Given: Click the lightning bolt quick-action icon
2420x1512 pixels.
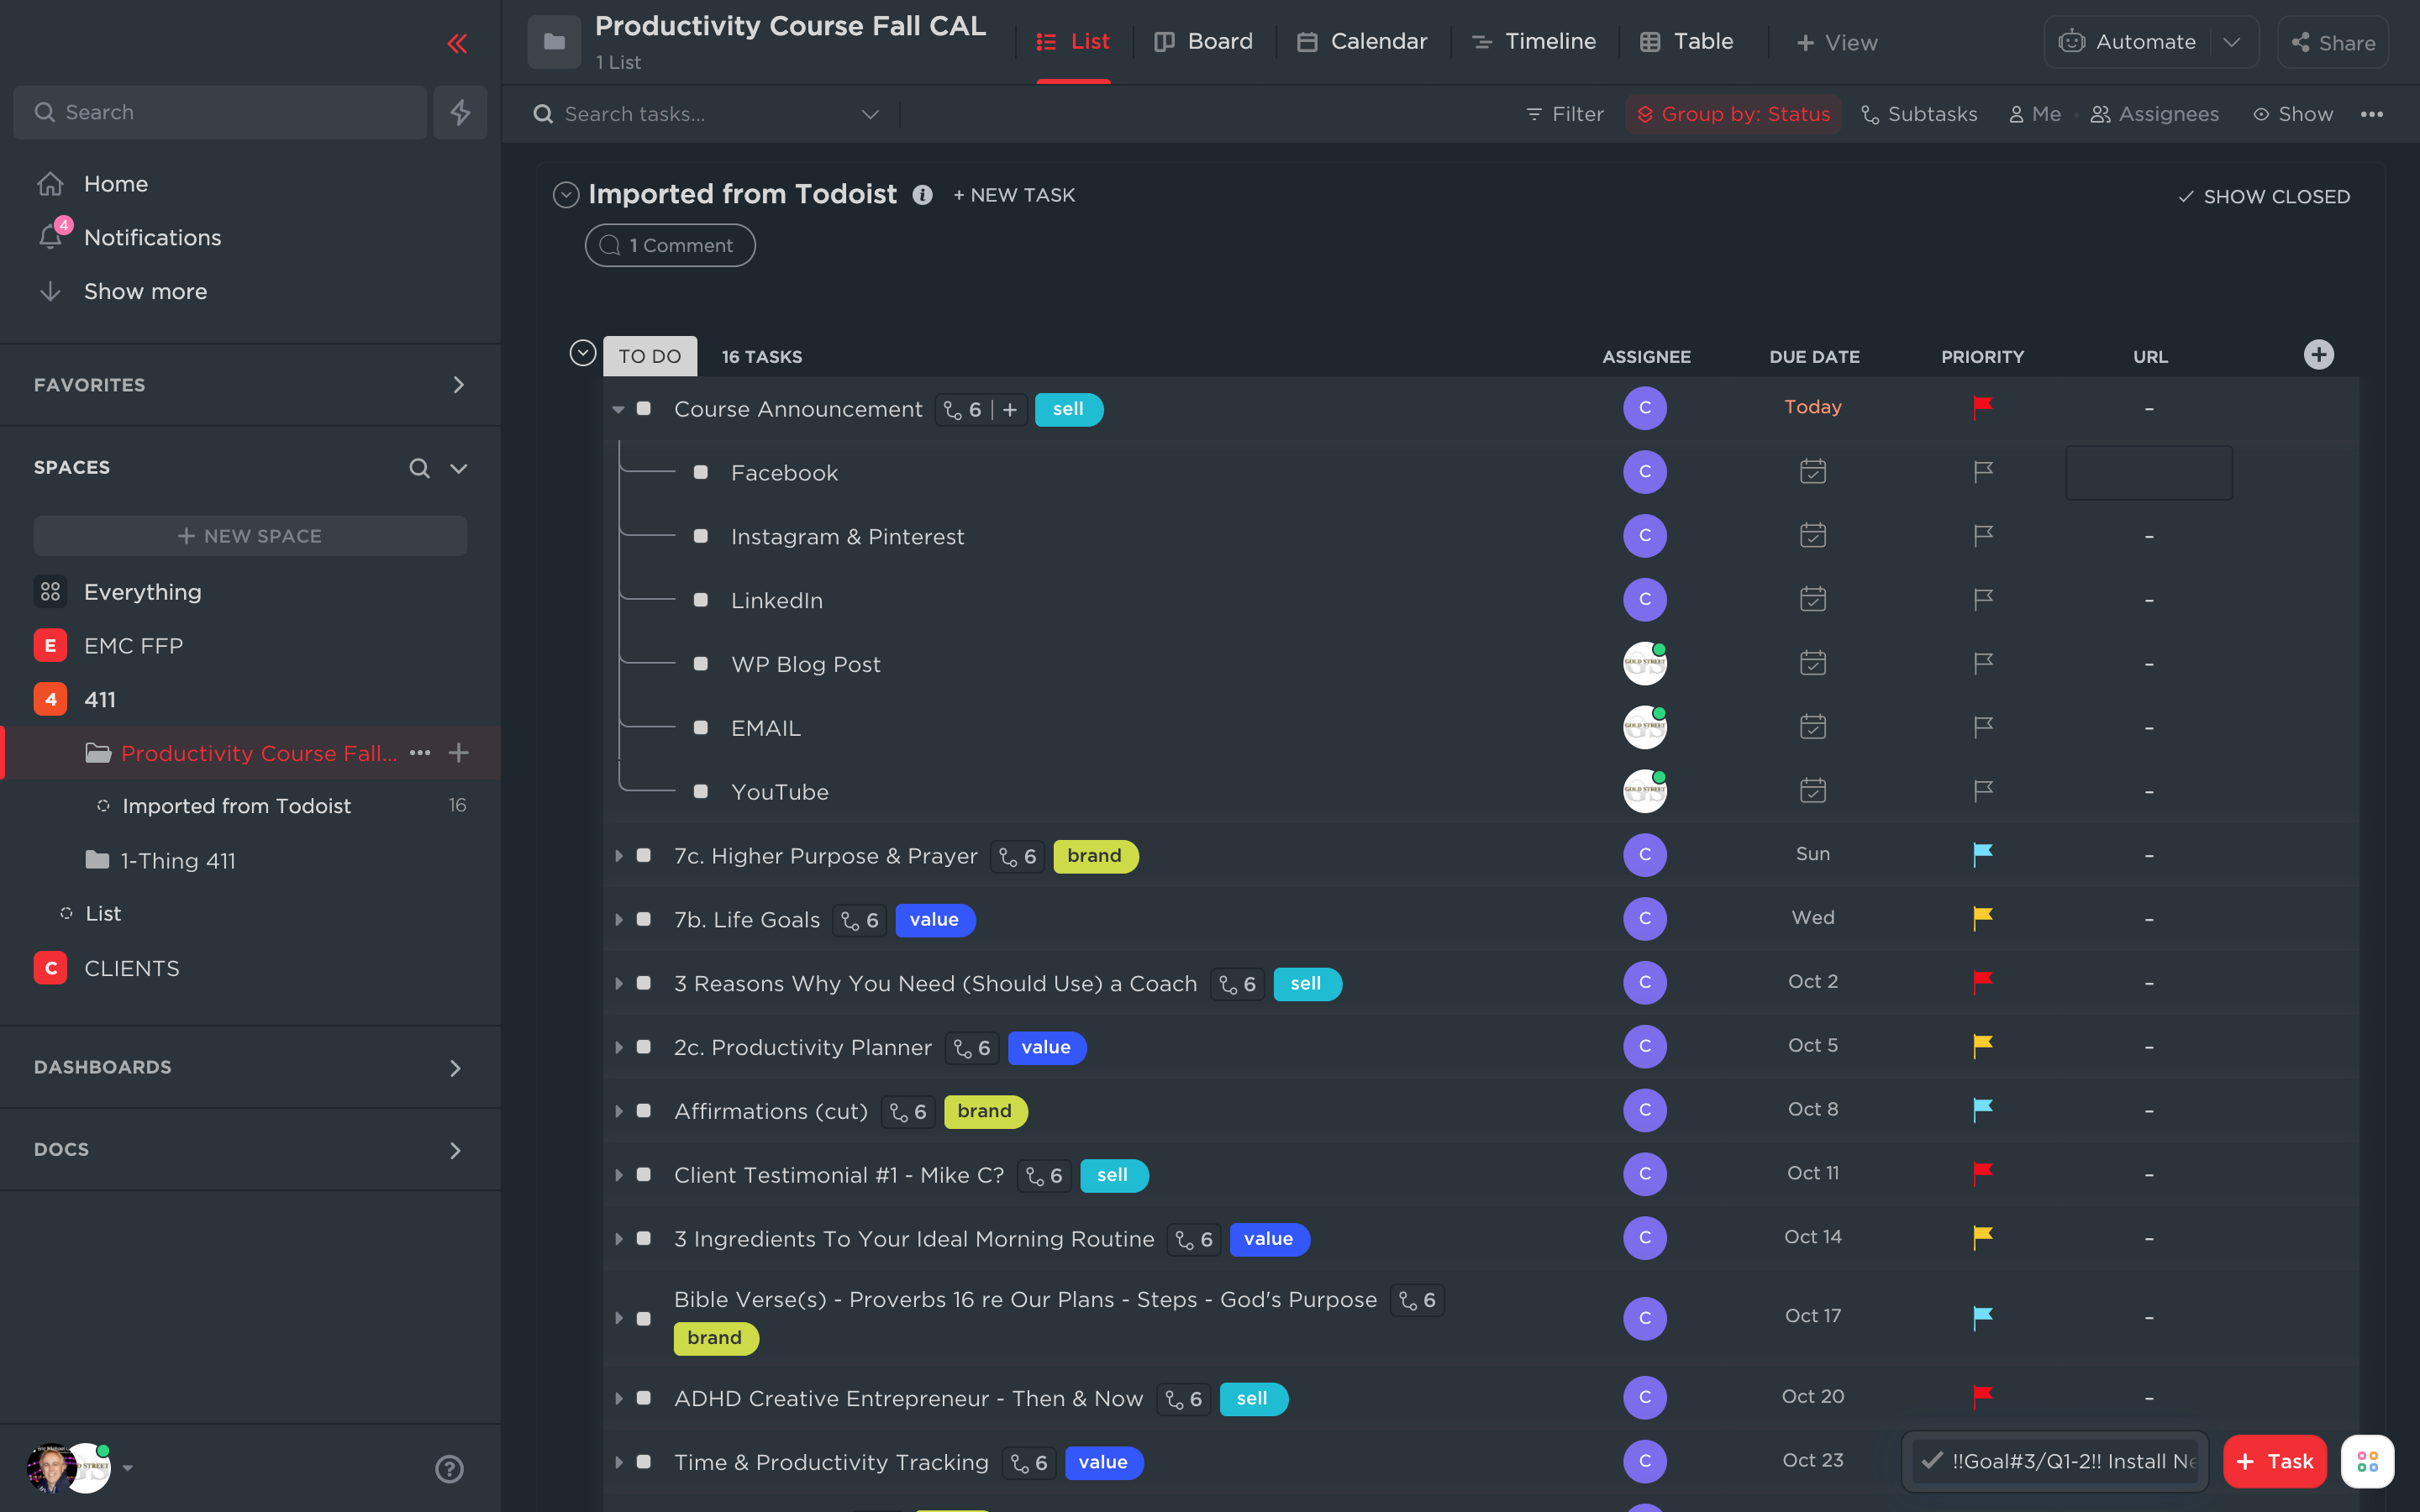Looking at the screenshot, I should click(460, 112).
